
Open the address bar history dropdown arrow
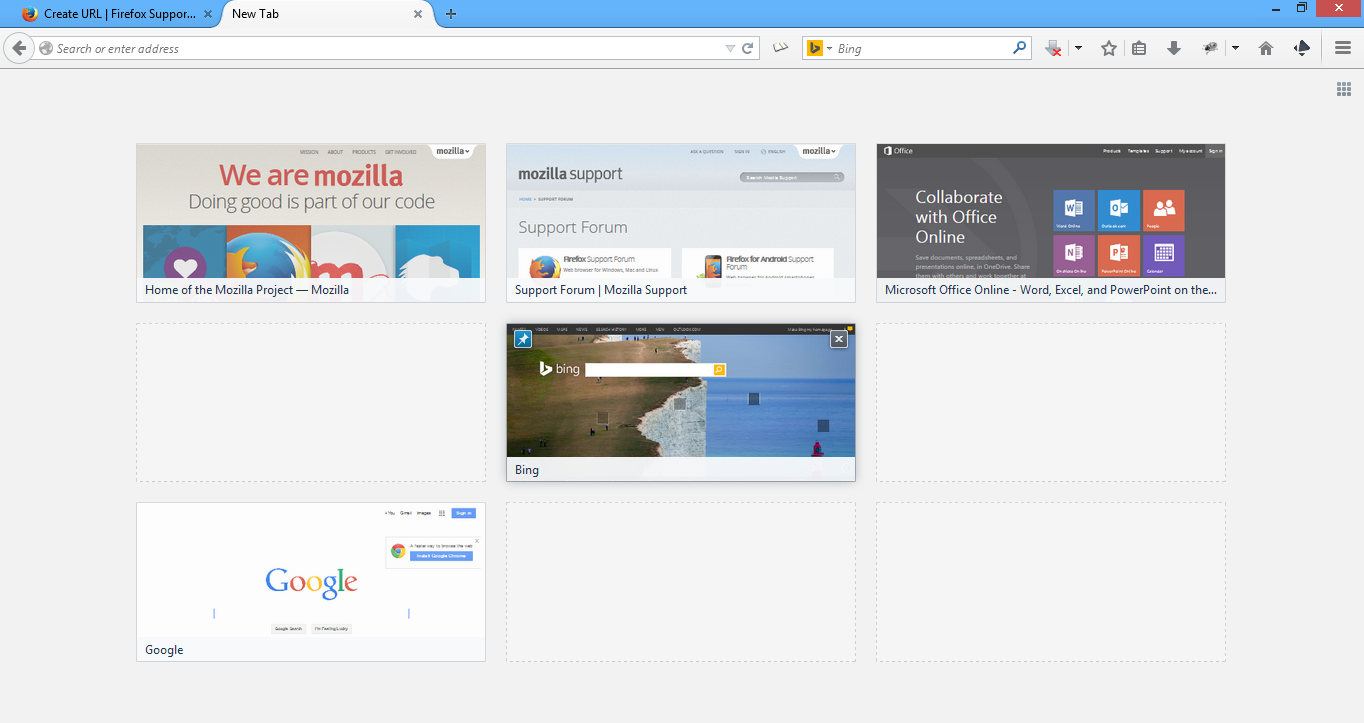click(x=730, y=48)
